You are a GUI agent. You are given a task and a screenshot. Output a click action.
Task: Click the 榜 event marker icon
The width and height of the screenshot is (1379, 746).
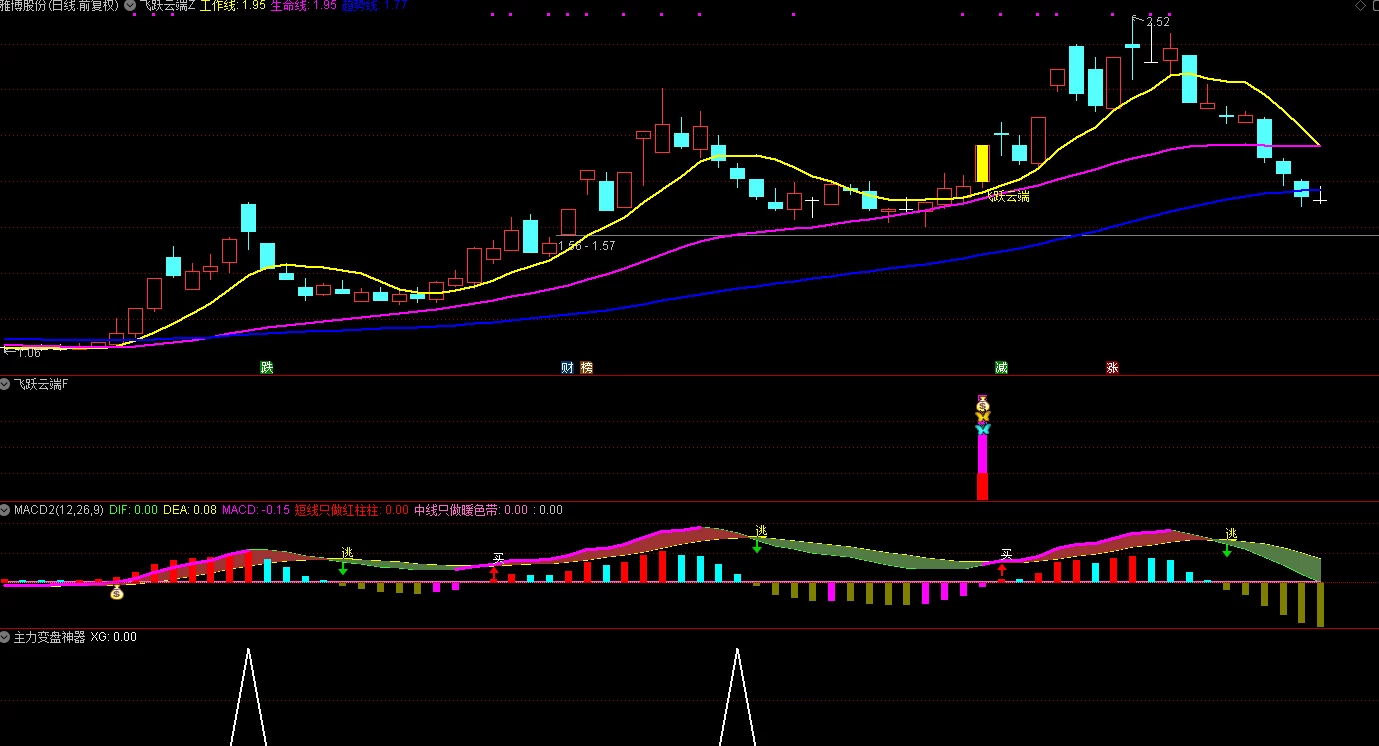point(587,368)
